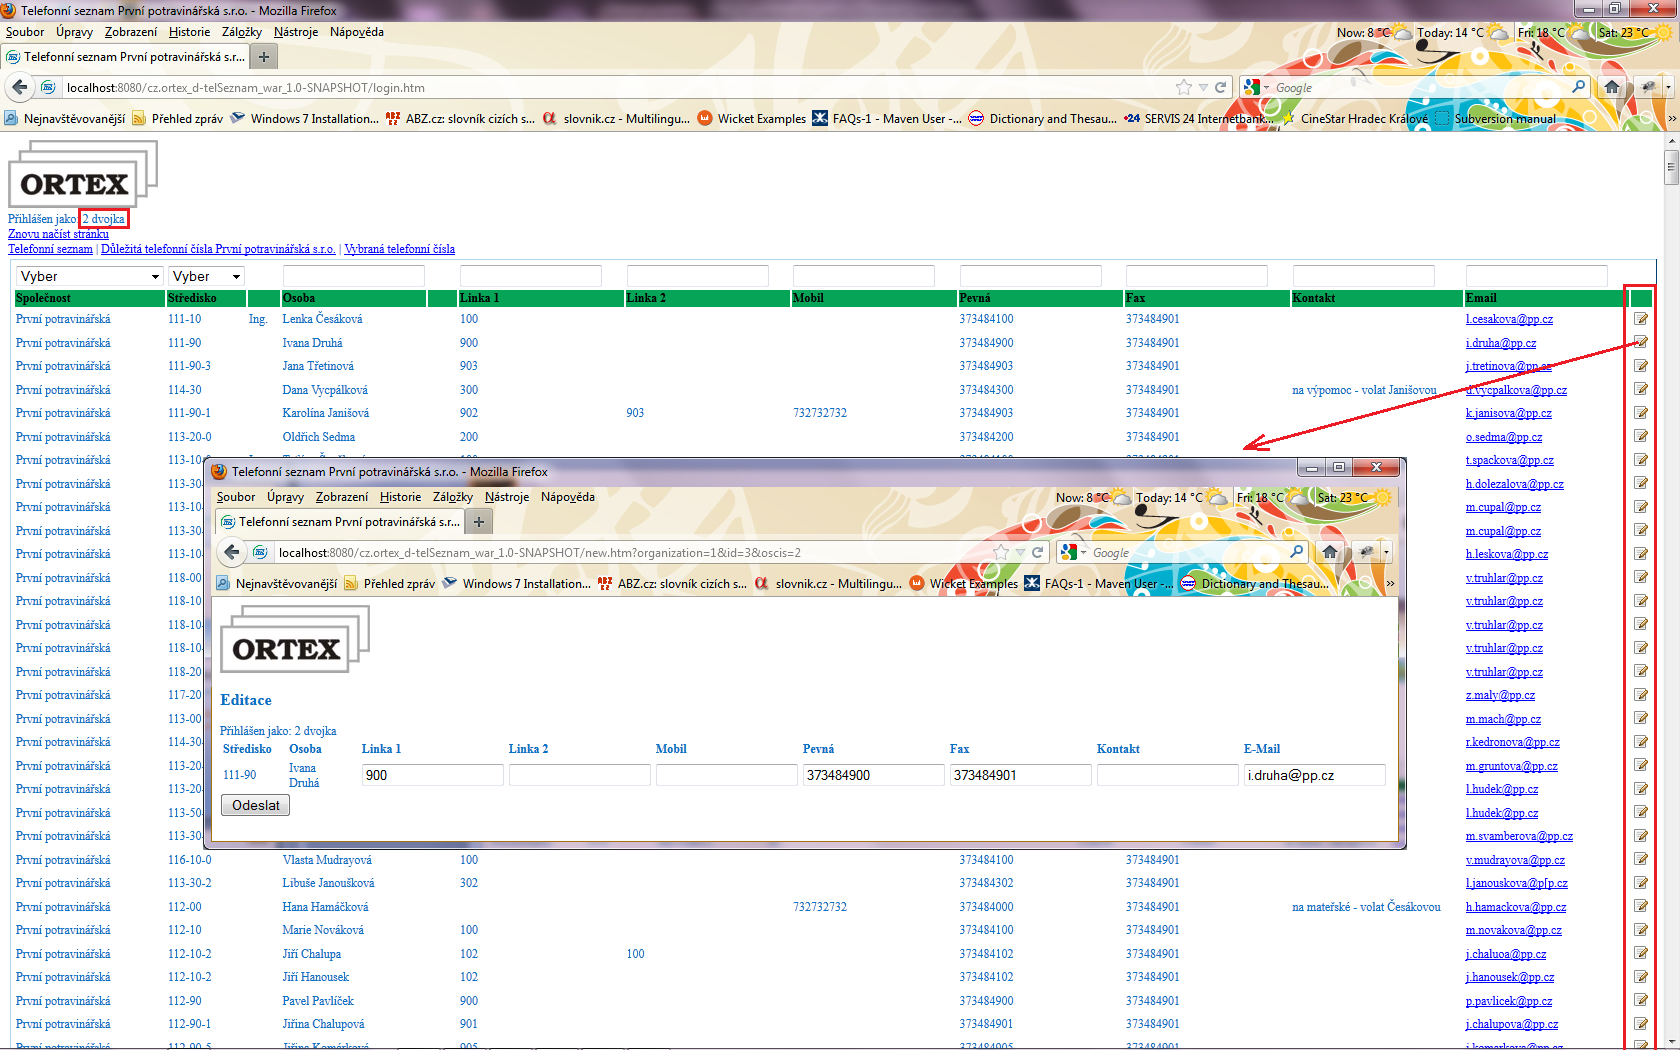Open Zobrazení menu in popup window

point(342,497)
